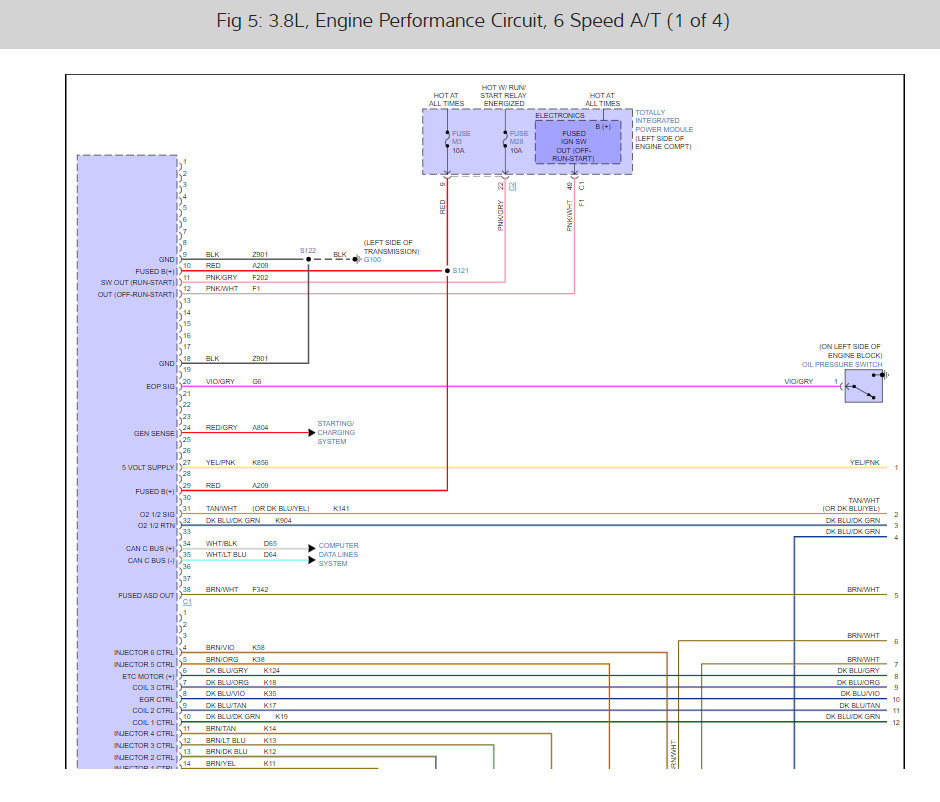Click the COIL 3 CTRL pin label
The width and height of the screenshot is (940, 802).
153,688
